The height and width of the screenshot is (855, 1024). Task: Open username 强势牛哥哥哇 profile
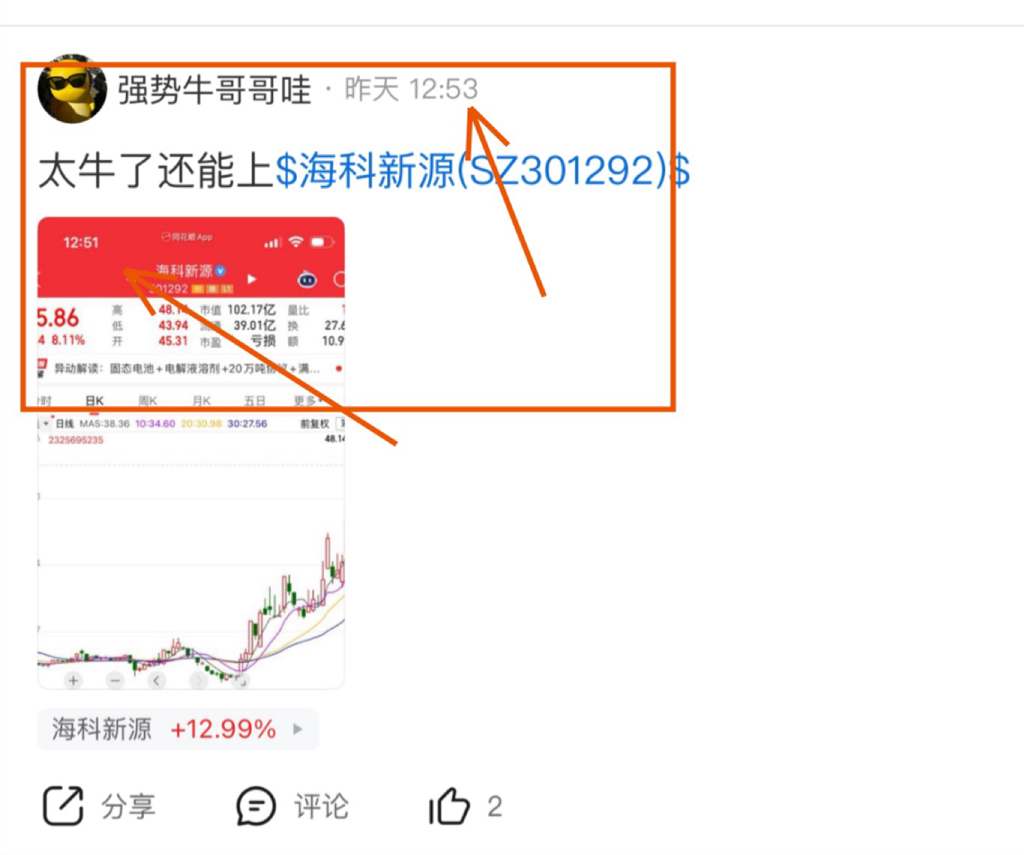click(x=214, y=89)
